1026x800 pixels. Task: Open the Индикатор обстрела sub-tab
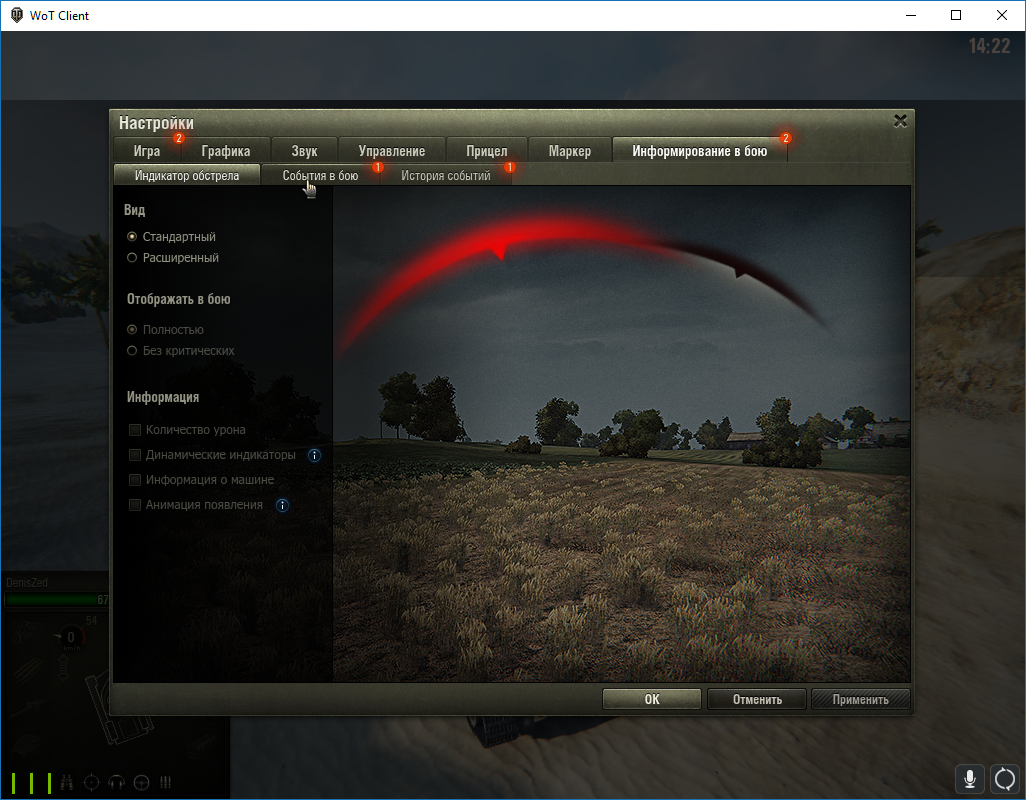[x=186, y=175]
